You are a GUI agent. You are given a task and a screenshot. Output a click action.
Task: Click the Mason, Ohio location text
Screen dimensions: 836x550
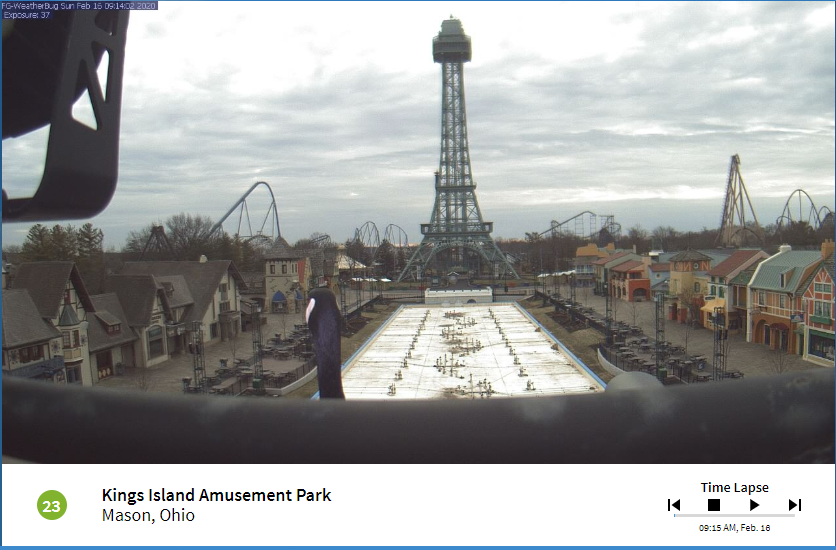148,515
